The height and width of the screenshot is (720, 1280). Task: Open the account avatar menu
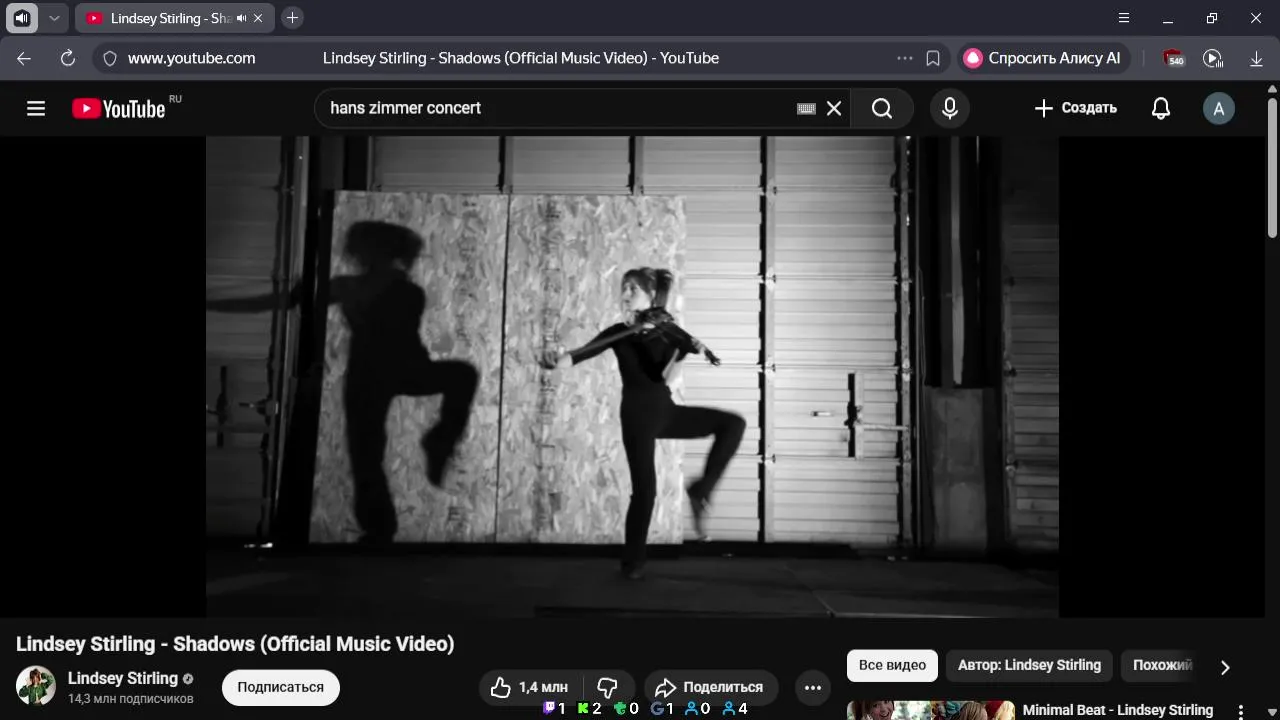coord(1218,108)
